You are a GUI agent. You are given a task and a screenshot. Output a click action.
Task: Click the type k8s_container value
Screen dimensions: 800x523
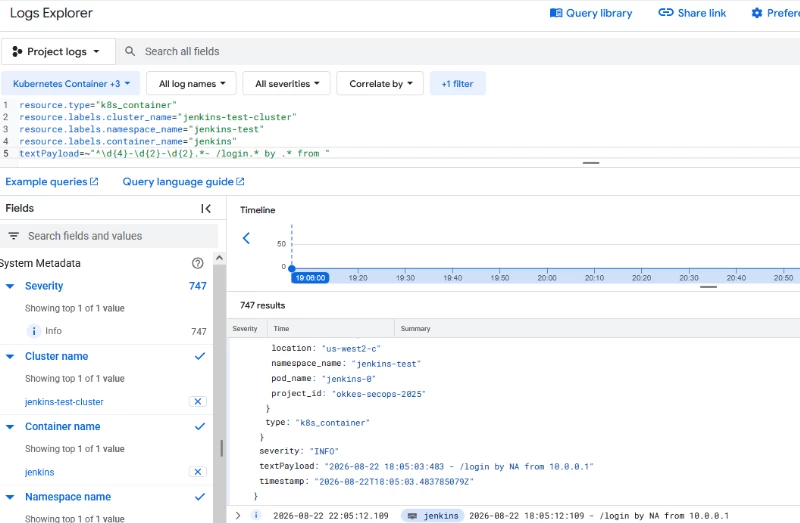pos(333,423)
